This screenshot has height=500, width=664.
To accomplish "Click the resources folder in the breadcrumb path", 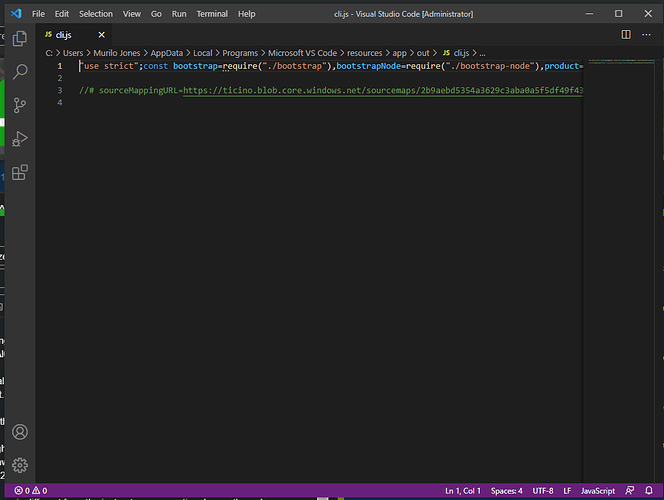I will (365, 52).
